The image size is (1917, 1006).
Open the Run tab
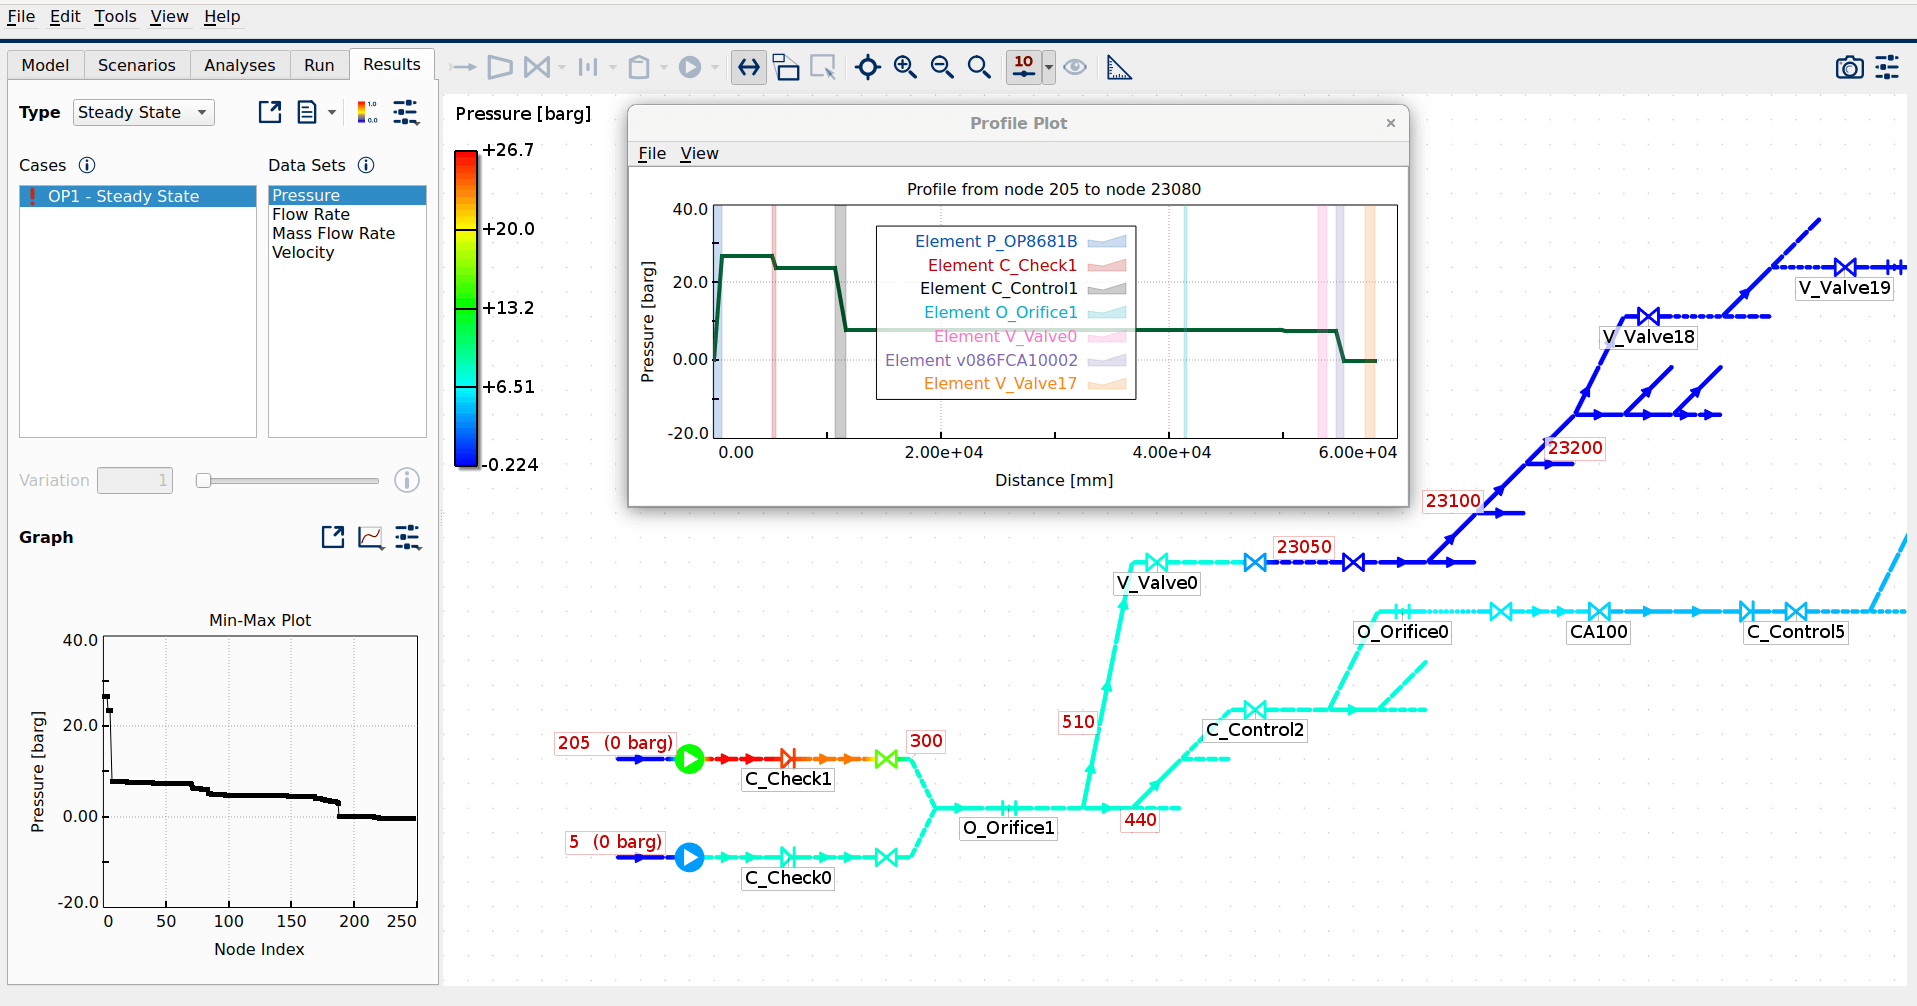(x=319, y=65)
